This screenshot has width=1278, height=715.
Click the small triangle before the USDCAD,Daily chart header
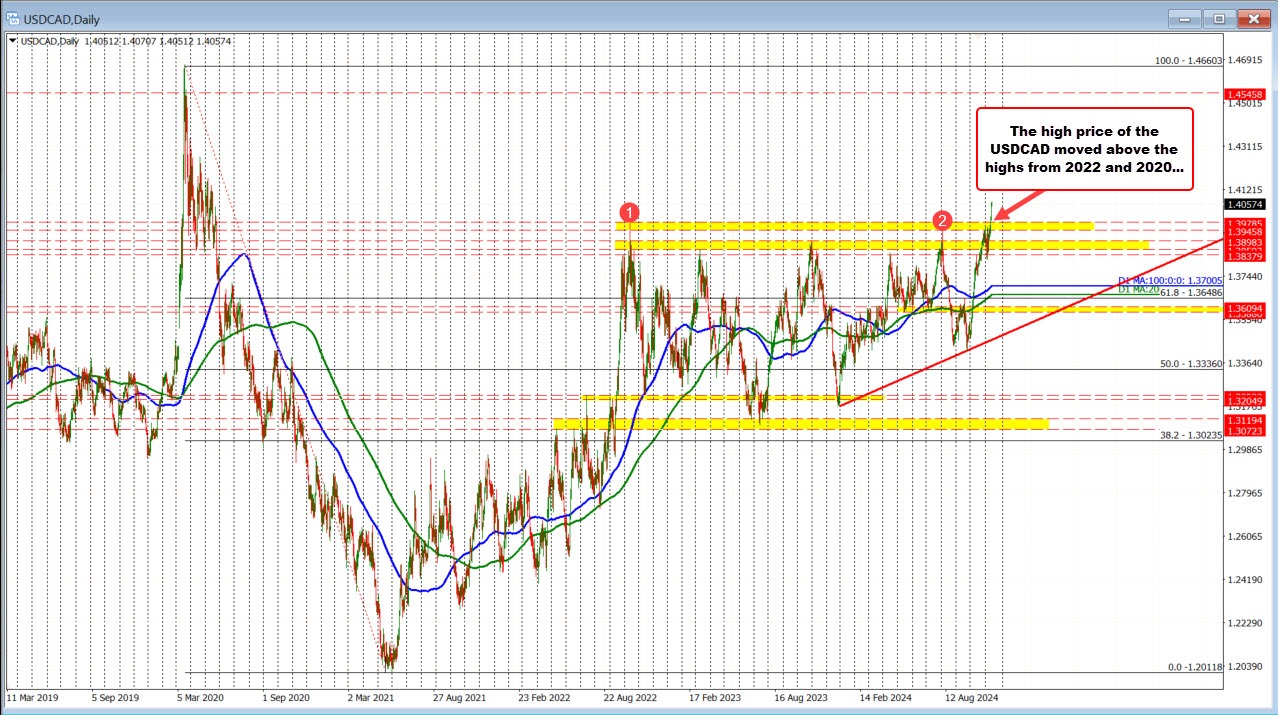tap(10, 41)
